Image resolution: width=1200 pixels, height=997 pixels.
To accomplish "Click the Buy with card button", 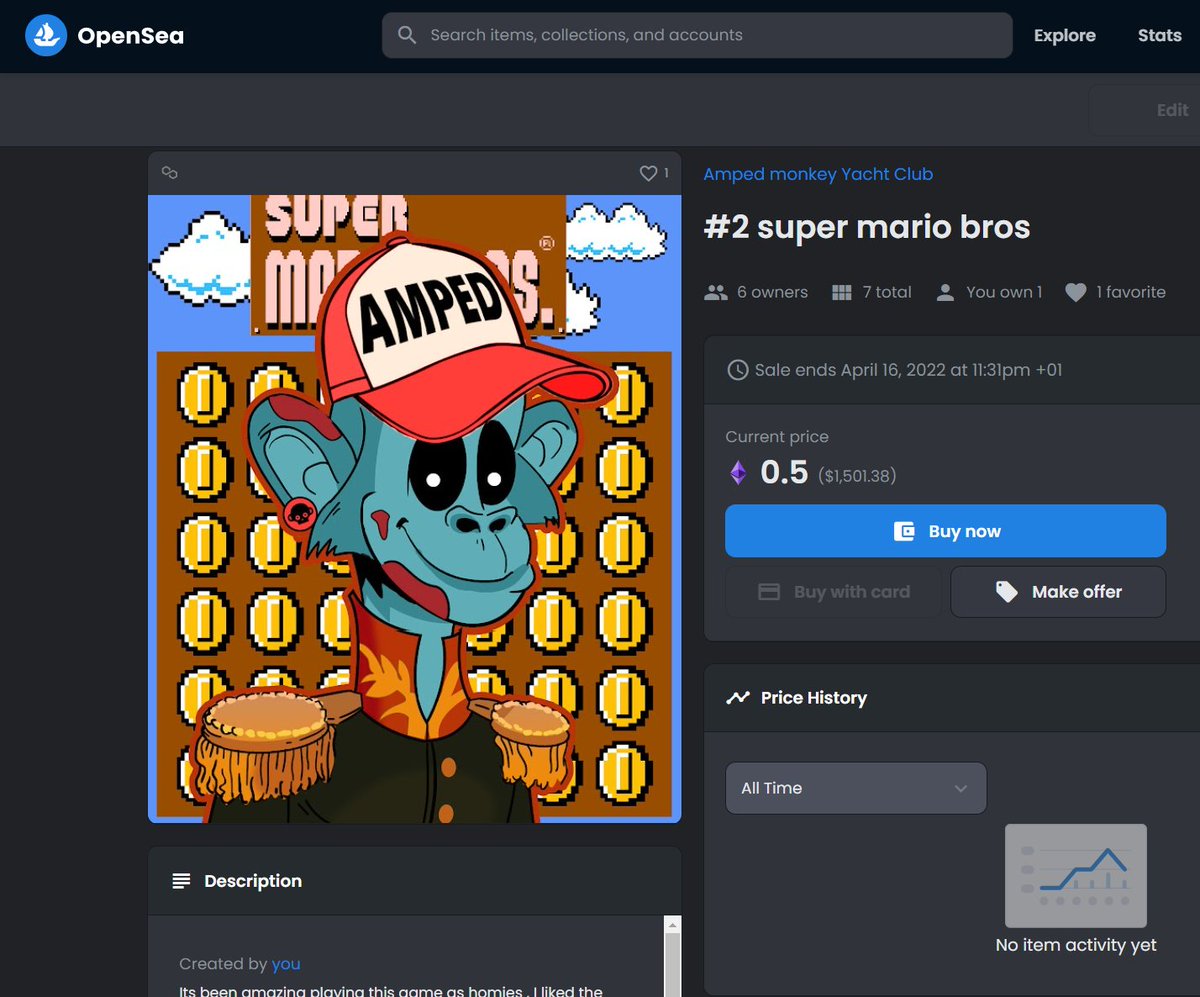I will pos(833,592).
